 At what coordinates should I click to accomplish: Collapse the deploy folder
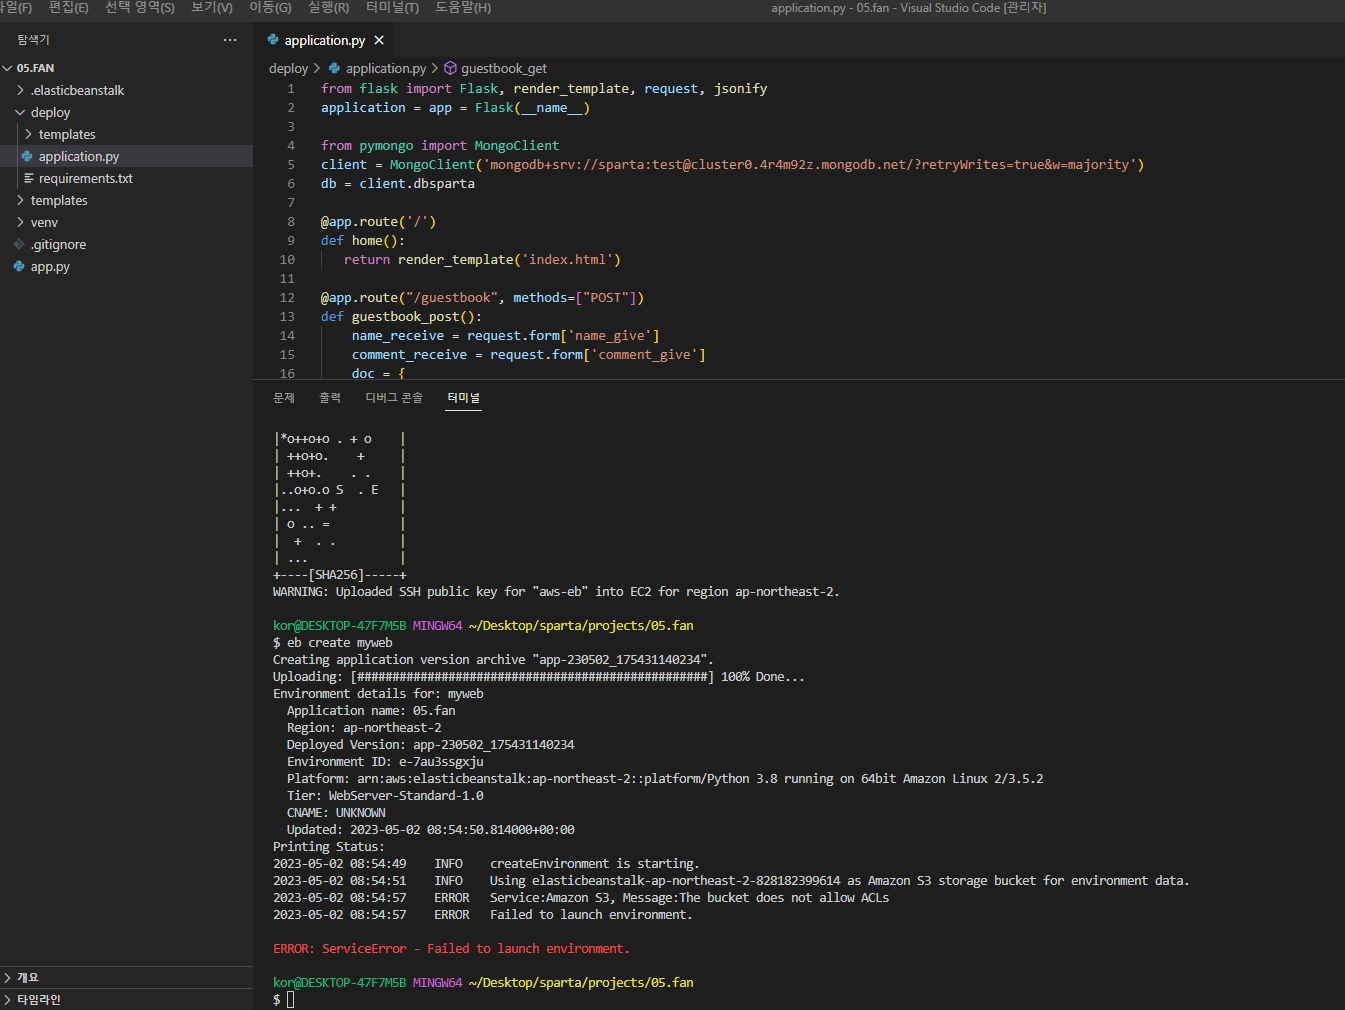pyautogui.click(x=20, y=112)
